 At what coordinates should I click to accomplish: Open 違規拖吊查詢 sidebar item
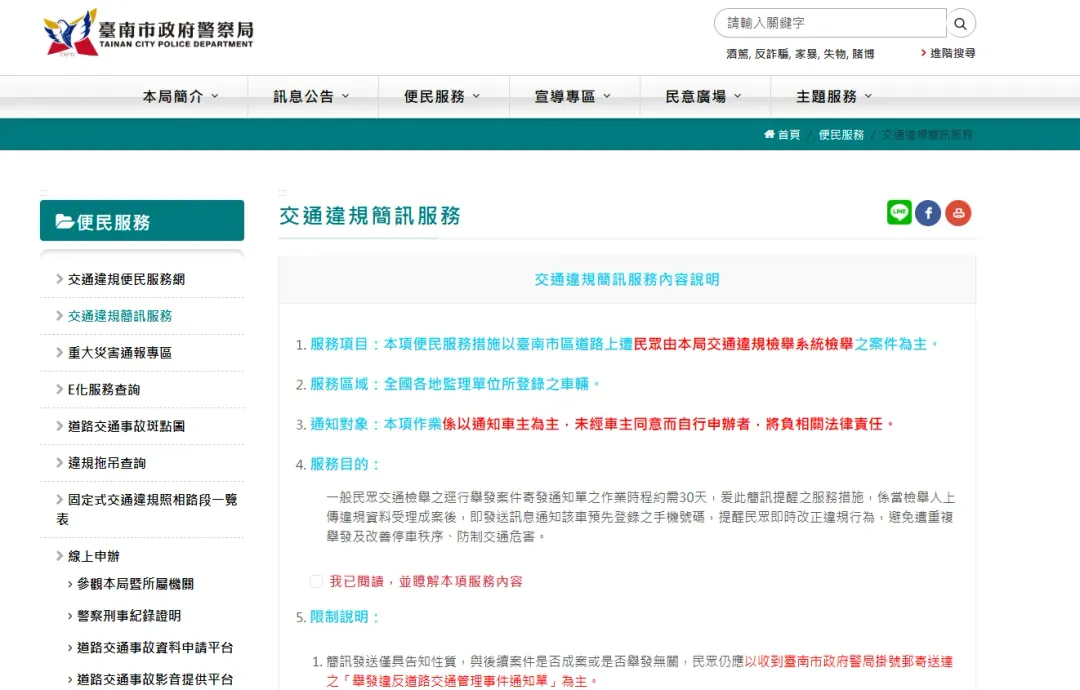[x=107, y=463]
